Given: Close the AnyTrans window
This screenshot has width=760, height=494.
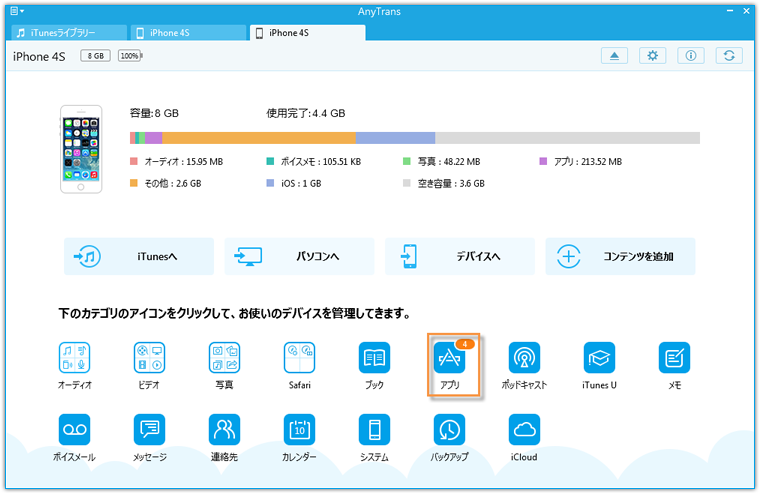Looking at the screenshot, I should tap(746, 11).
